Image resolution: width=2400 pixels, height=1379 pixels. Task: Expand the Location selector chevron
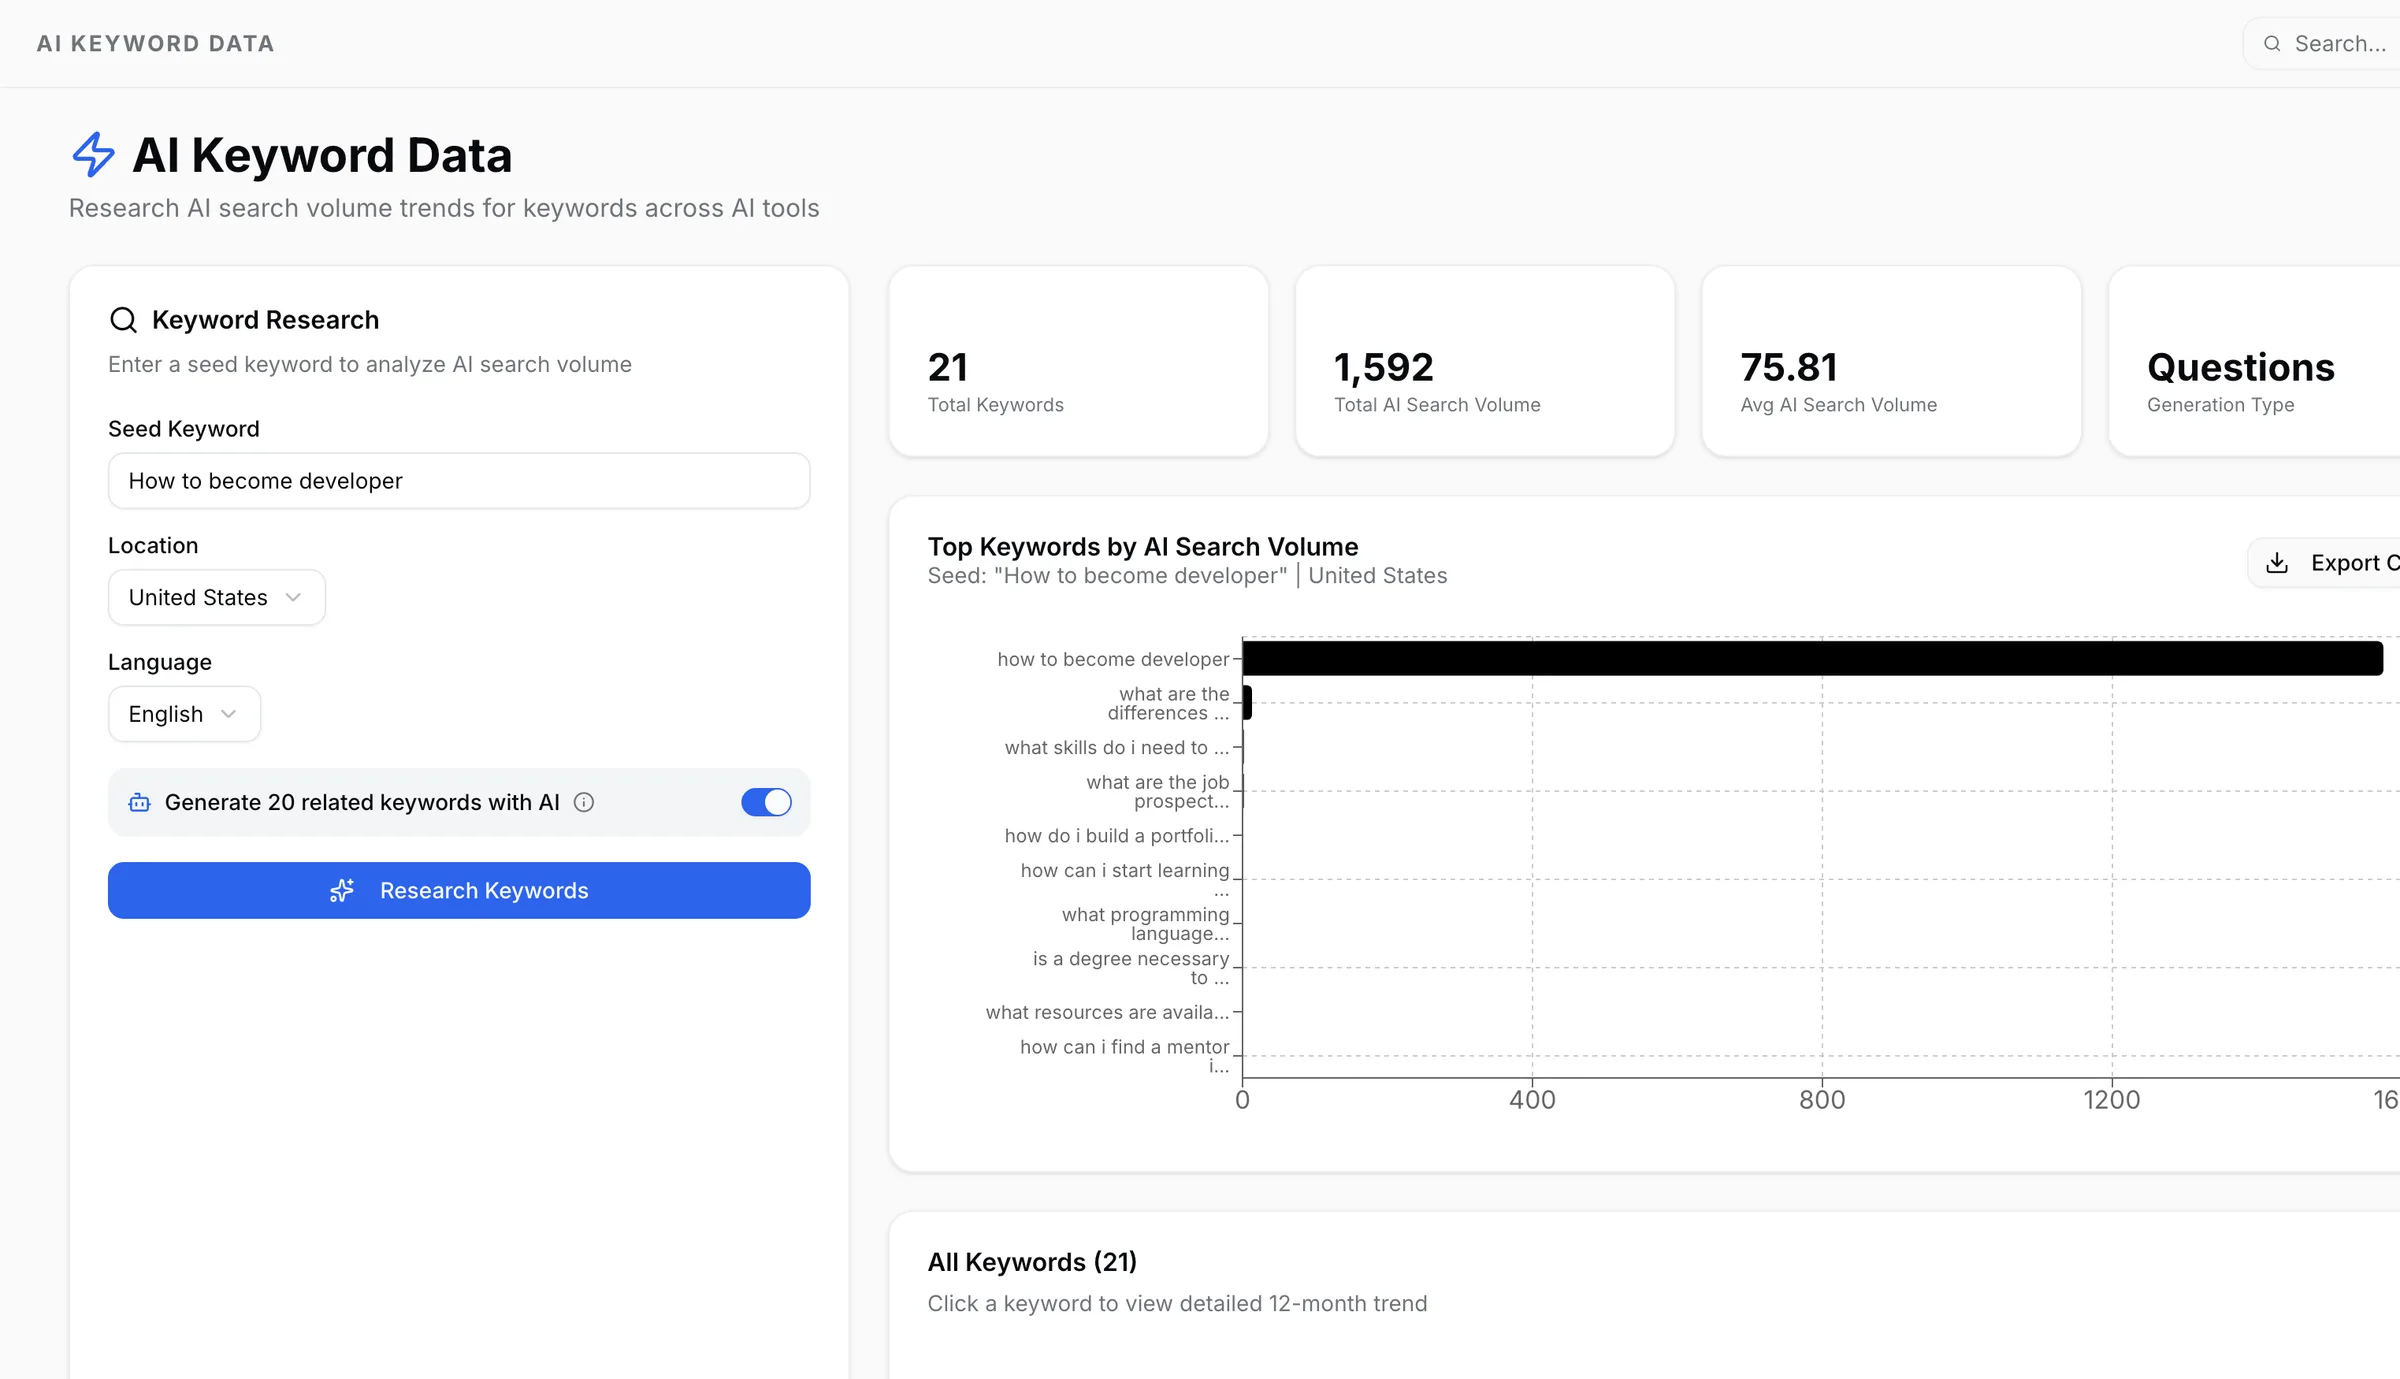[293, 597]
